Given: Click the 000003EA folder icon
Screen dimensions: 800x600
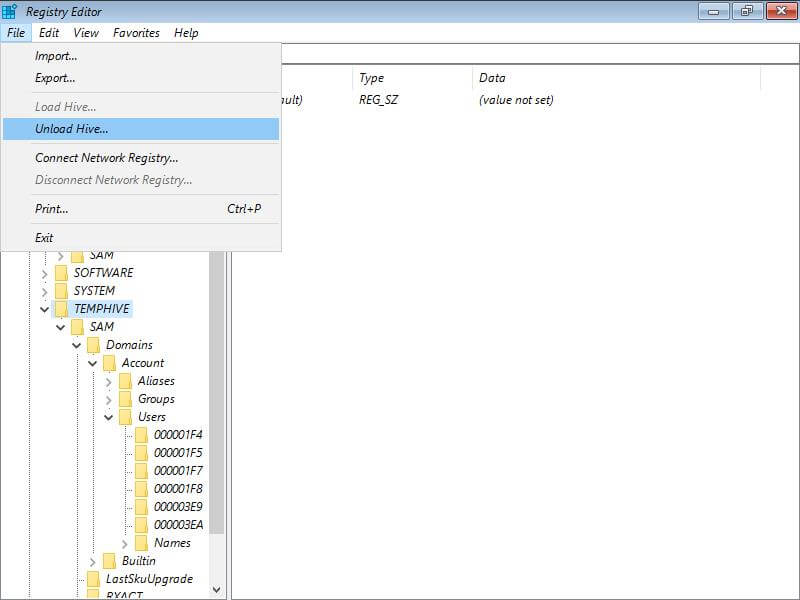Looking at the screenshot, I should (141, 525).
